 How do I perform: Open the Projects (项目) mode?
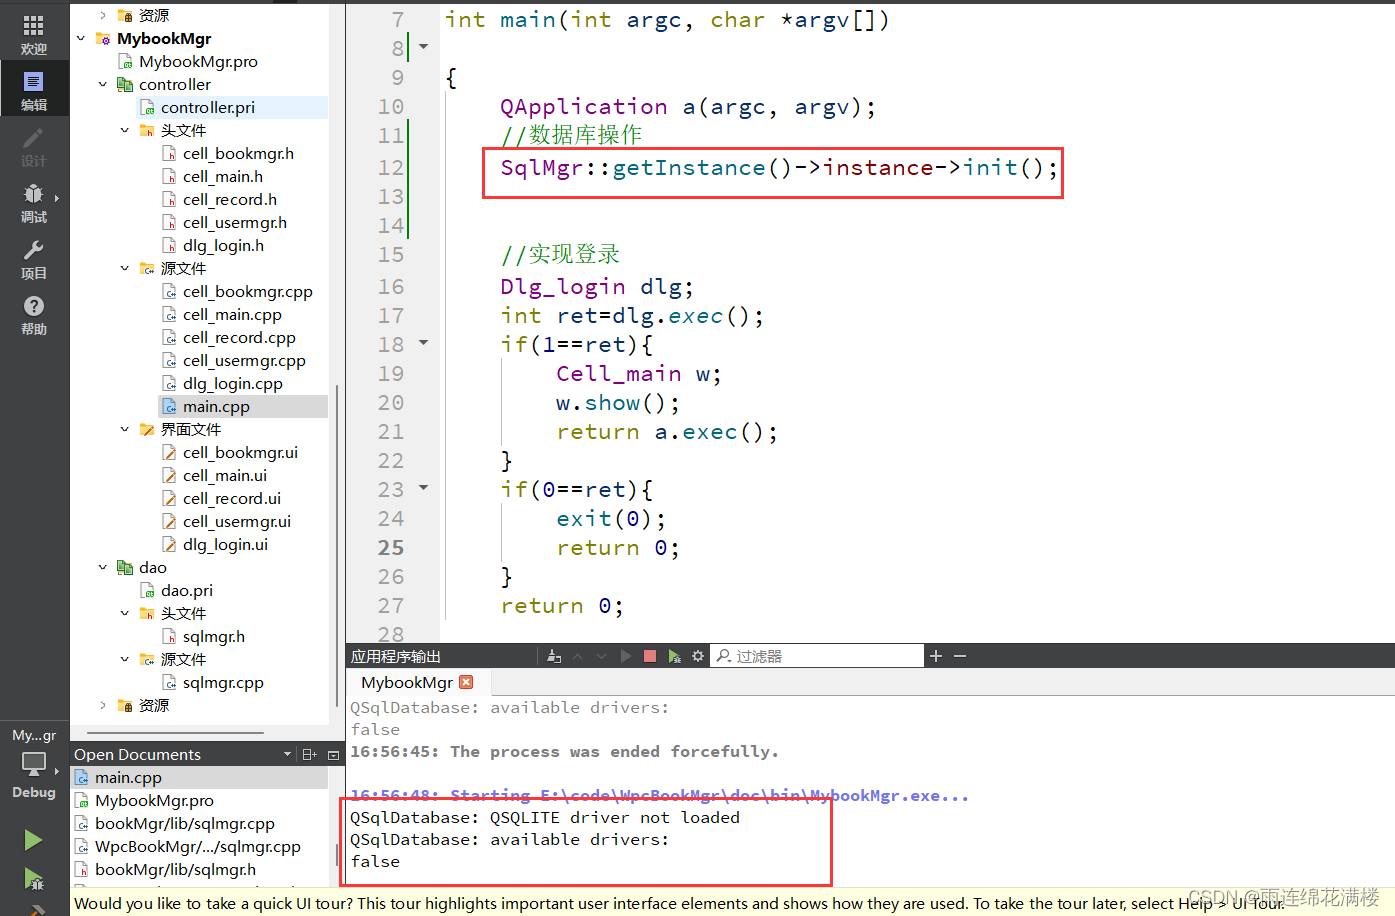pyautogui.click(x=34, y=258)
